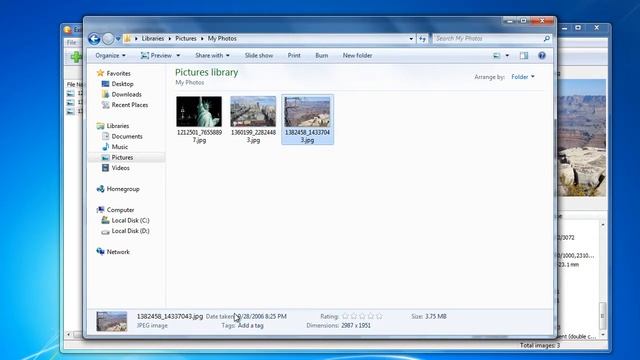
Task: Set rating to one star
Action: coord(345,316)
